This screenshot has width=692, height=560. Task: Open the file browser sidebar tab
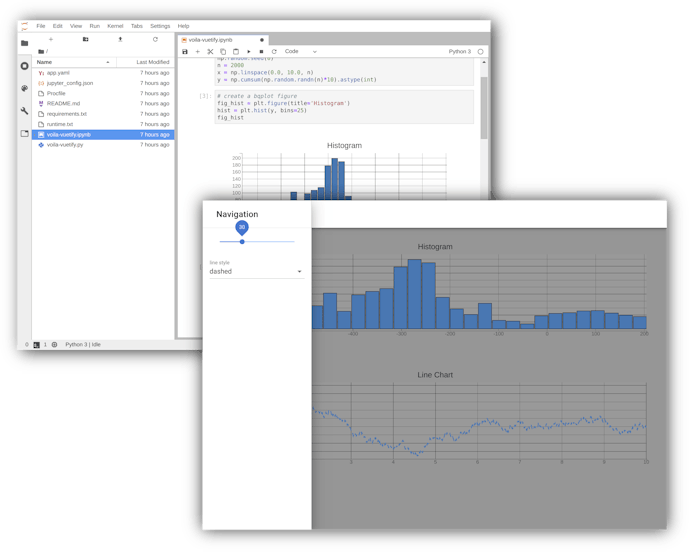(x=25, y=43)
